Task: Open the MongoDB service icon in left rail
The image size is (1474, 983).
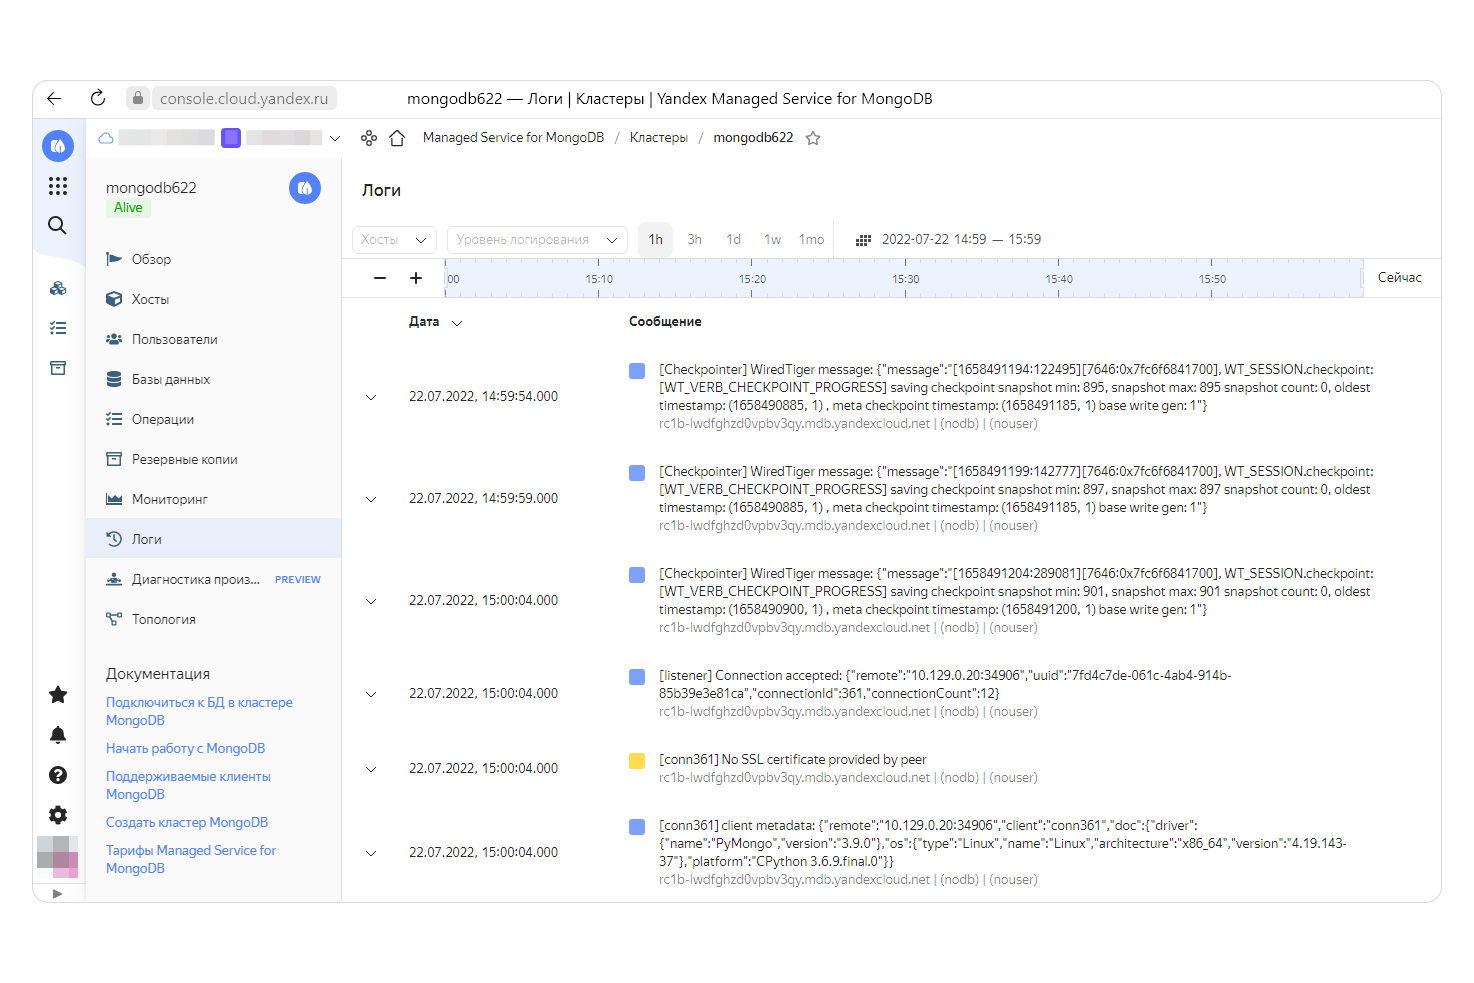Action: click(x=58, y=146)
